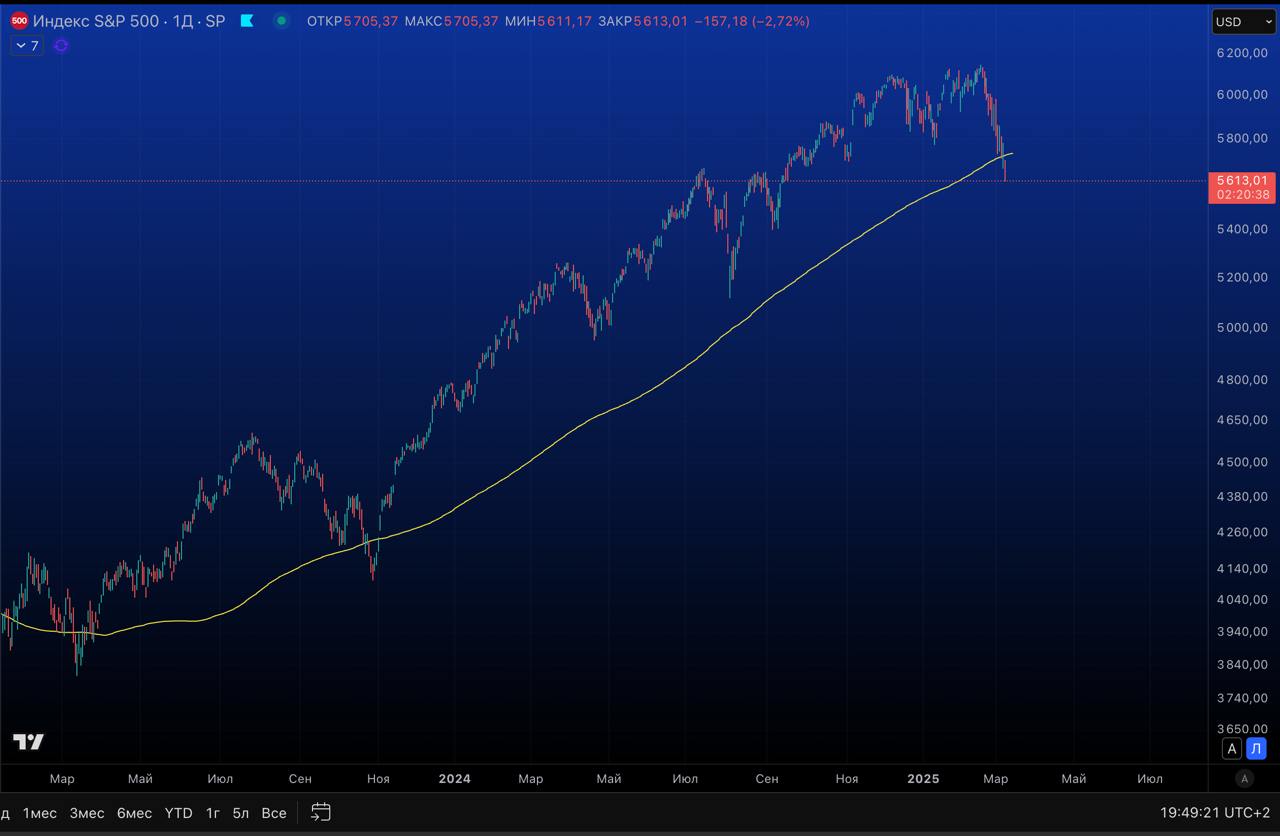Click the 19:49:21 UTC+2 timezone clock
This screenshot has width=1280, height=836.
coord(1213,813)
